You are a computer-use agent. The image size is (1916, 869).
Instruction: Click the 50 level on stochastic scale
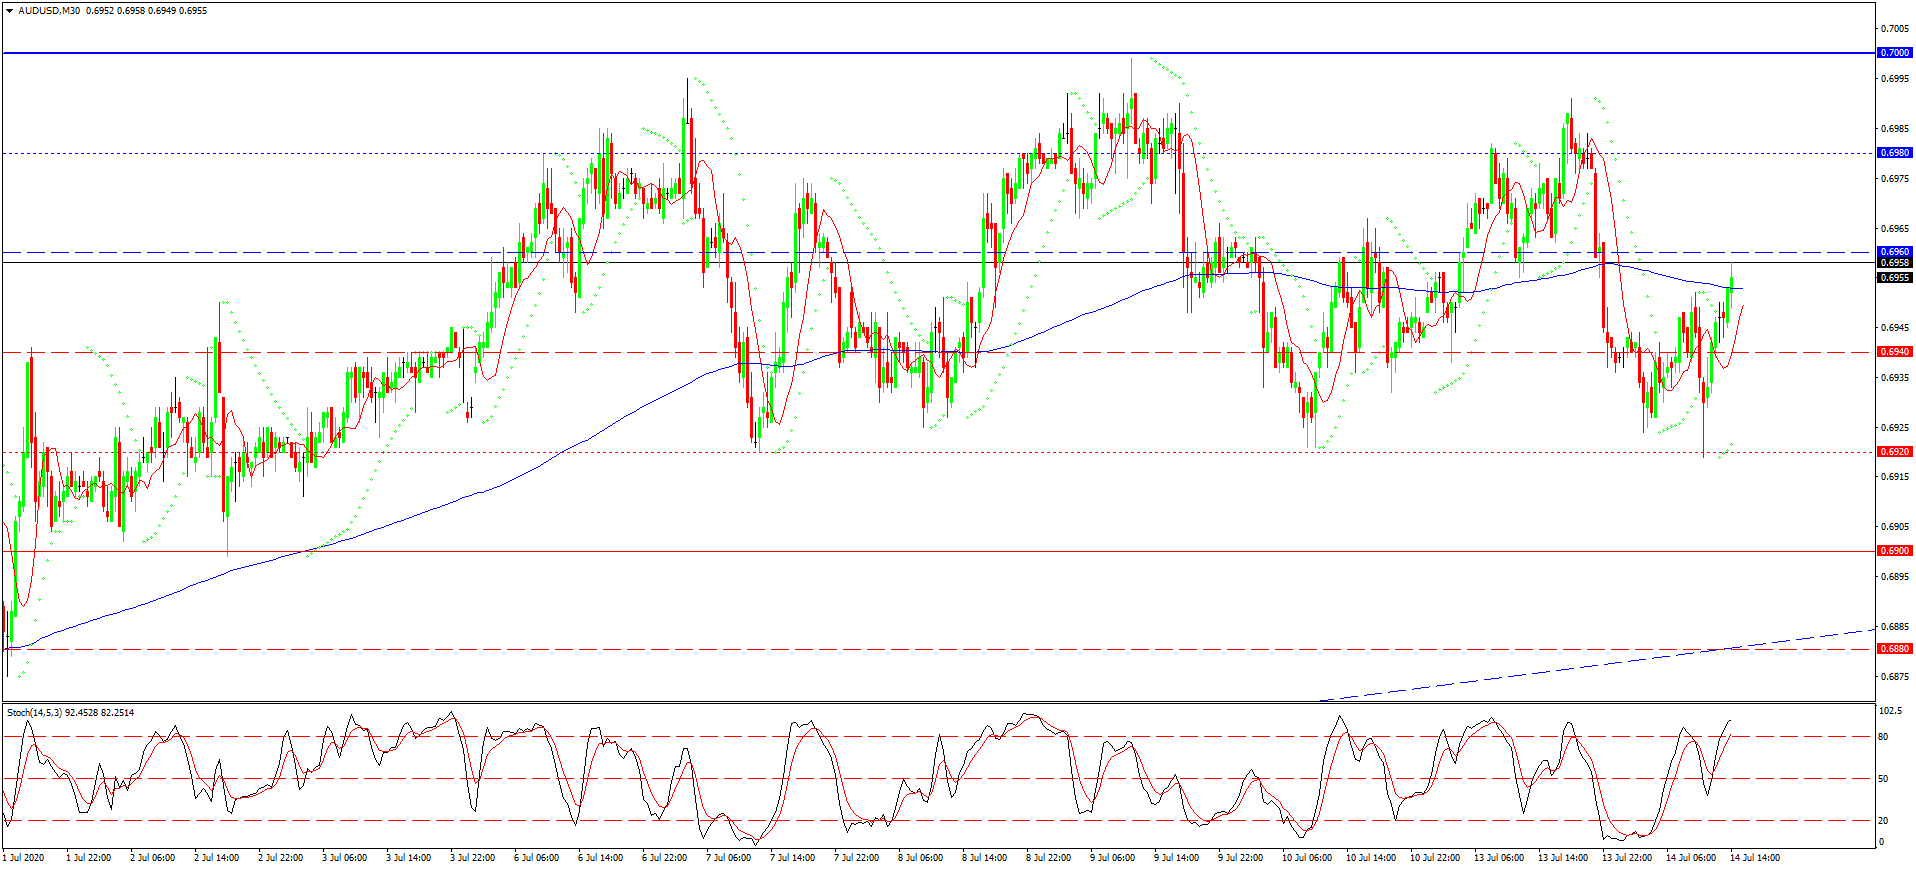click(x=1883, y=779)
